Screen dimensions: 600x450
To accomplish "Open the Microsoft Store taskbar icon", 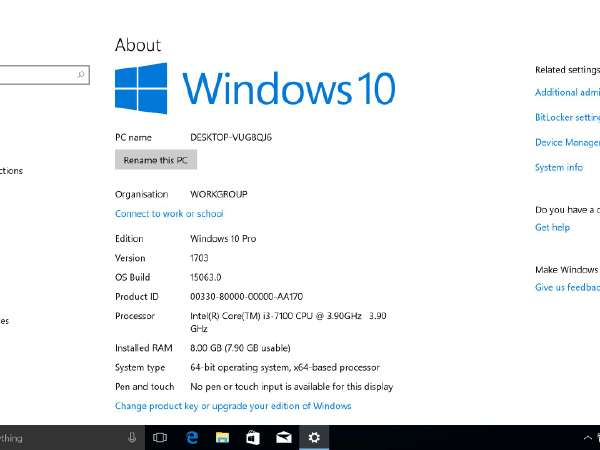I will [x=253, y=437].
